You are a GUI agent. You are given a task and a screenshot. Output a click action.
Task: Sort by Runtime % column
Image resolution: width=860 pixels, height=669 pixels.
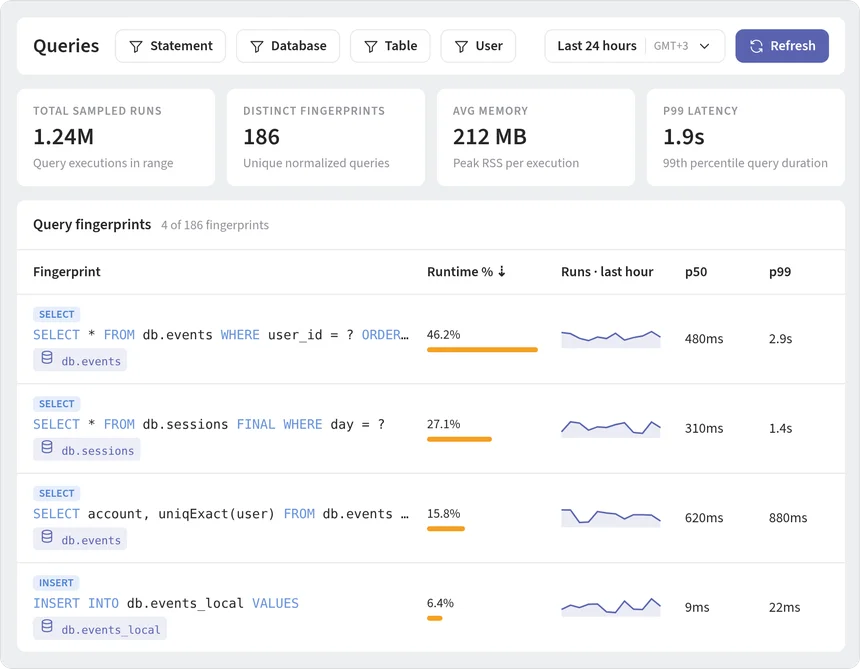tap(466, 271)
